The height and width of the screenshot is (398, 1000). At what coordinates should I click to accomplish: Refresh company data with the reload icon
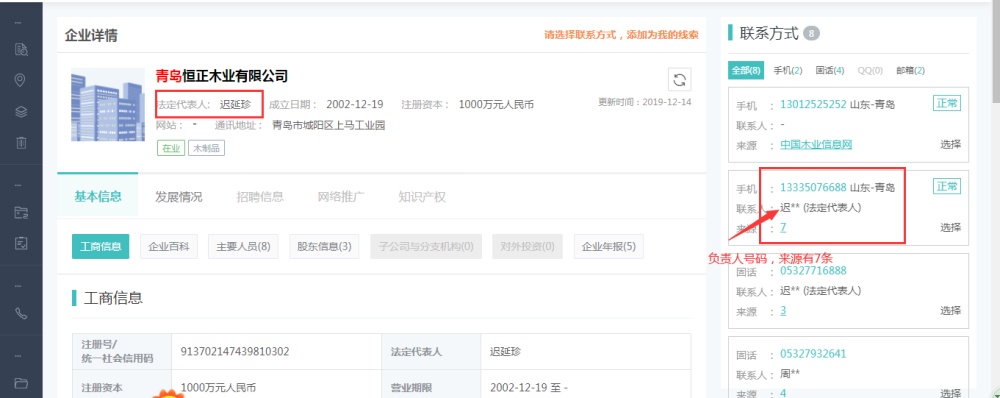coord(680,80)
